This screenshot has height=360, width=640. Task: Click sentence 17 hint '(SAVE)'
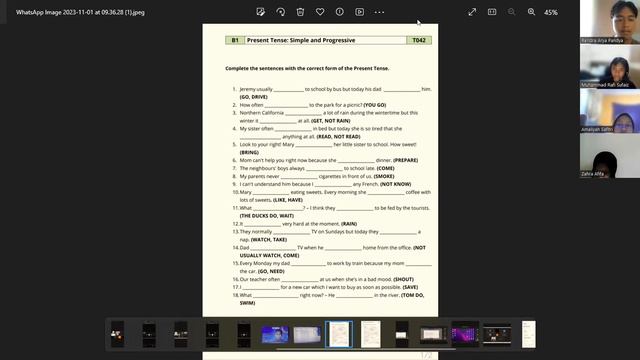click(x=410, y=287)
